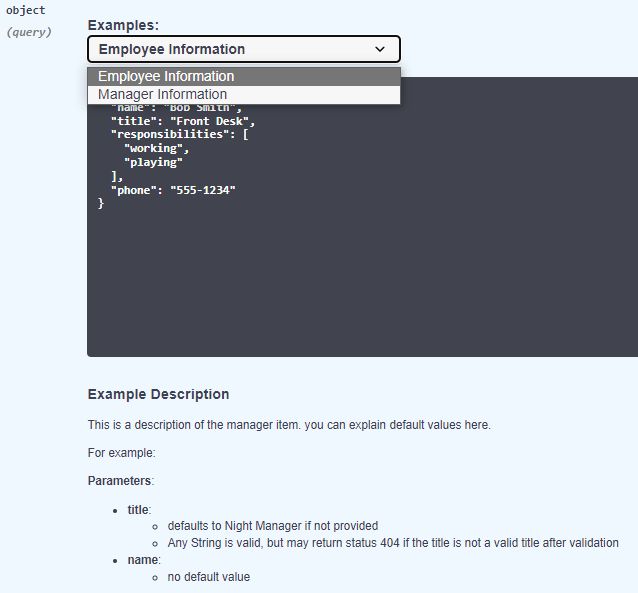Click the "phone": "555-1234" JSON line
Viewport: 638px width, 593px height.
173,190
